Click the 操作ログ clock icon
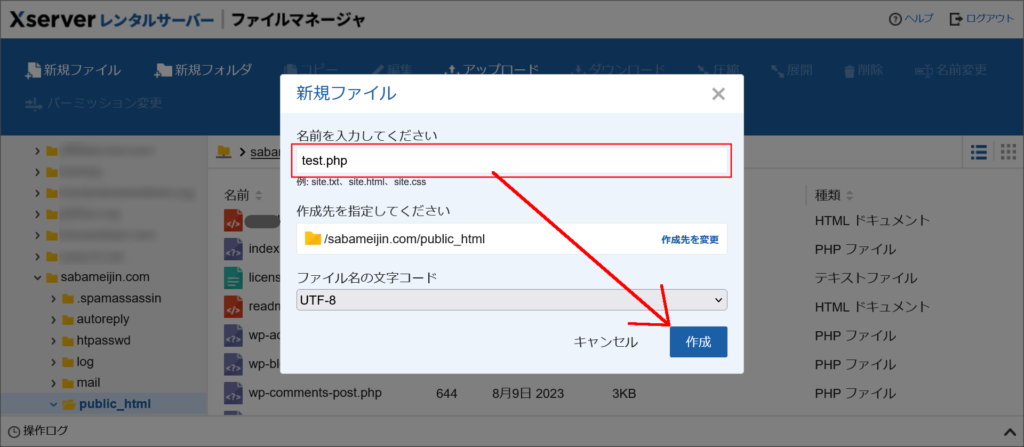1024x447 pixels. pyautogui.click(x=13, y=431)
